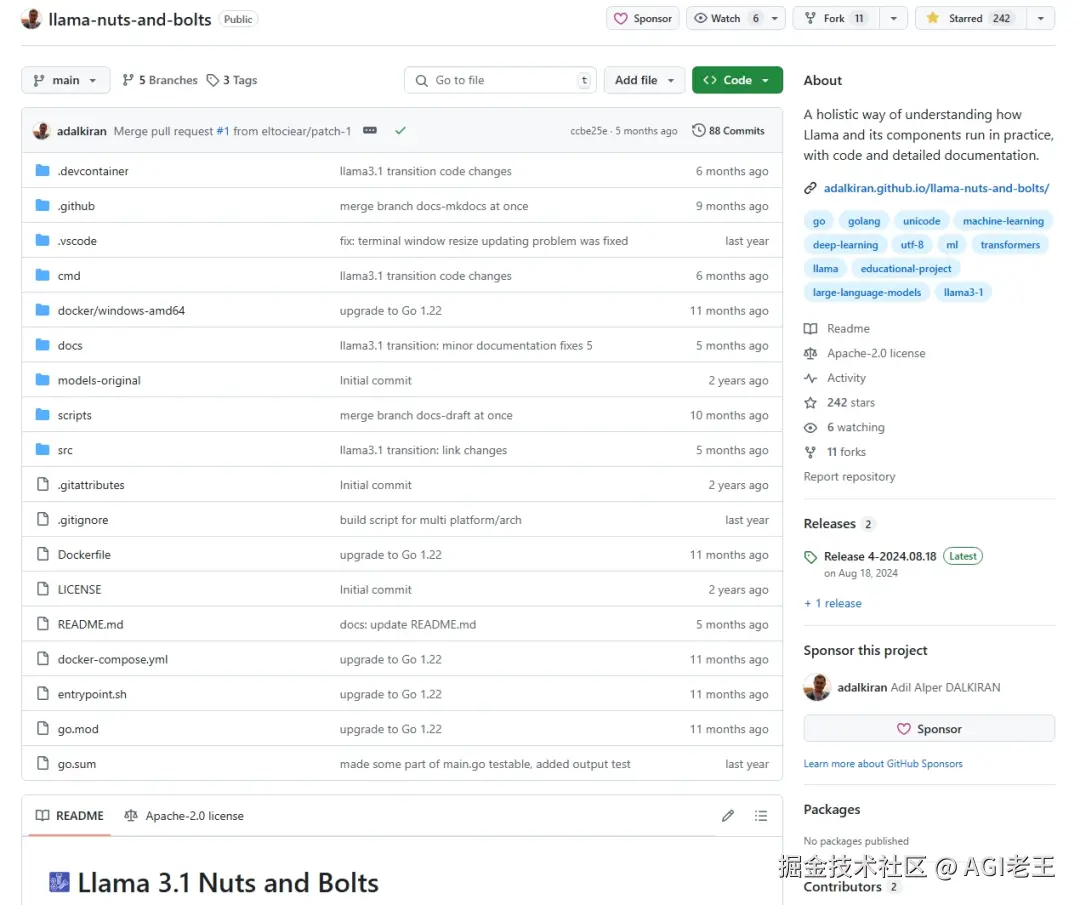Click the green commit status checkmark
The height and width of the screenshot is (905, 1080).
click(x=400, y=130)
